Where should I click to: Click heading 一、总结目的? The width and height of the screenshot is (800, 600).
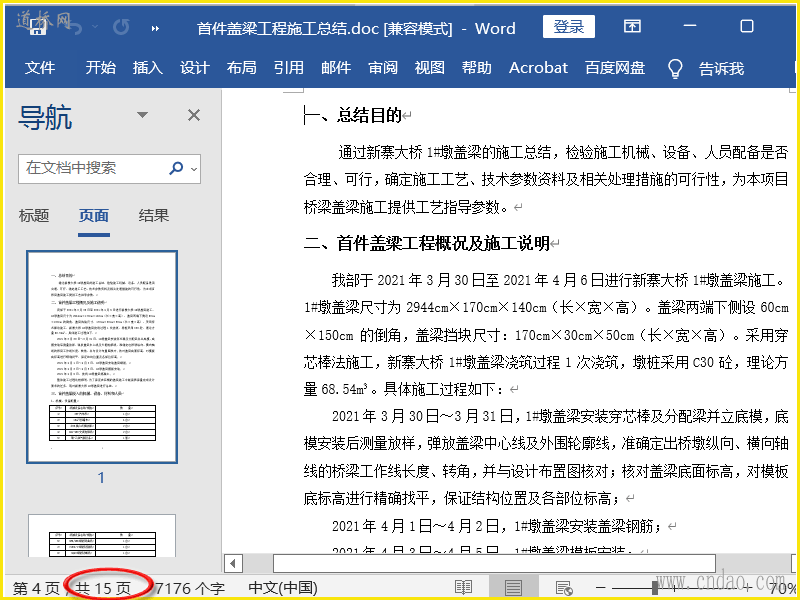353,115
